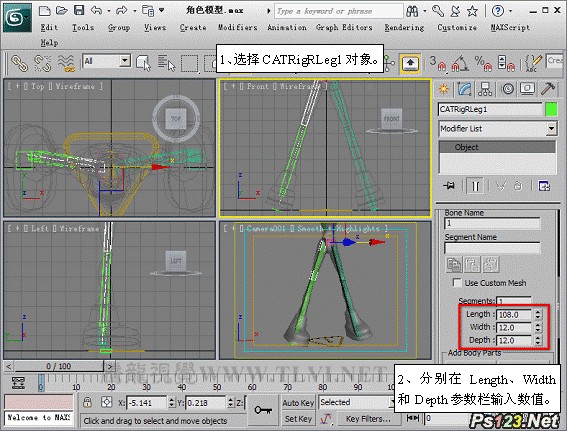Open the Modifiers menu
Viewport: 567px width, 431px height.
pyautogui.click(x=238, y=27)
